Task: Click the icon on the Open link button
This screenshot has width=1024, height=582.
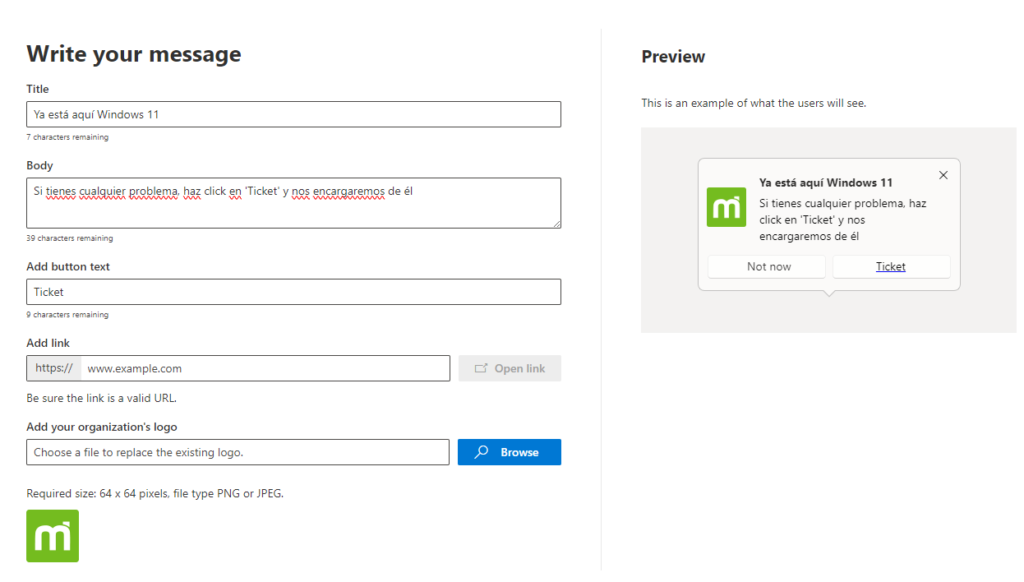Action: pos(481,368)
